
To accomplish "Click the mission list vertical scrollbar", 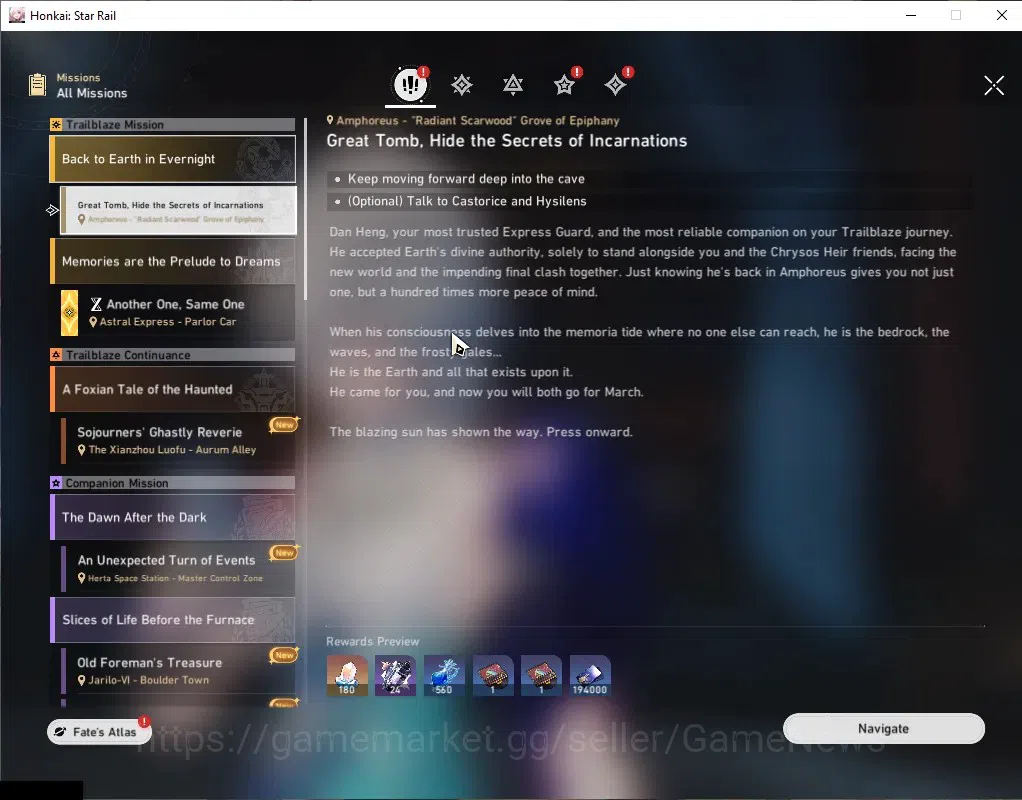I will 305,209.
